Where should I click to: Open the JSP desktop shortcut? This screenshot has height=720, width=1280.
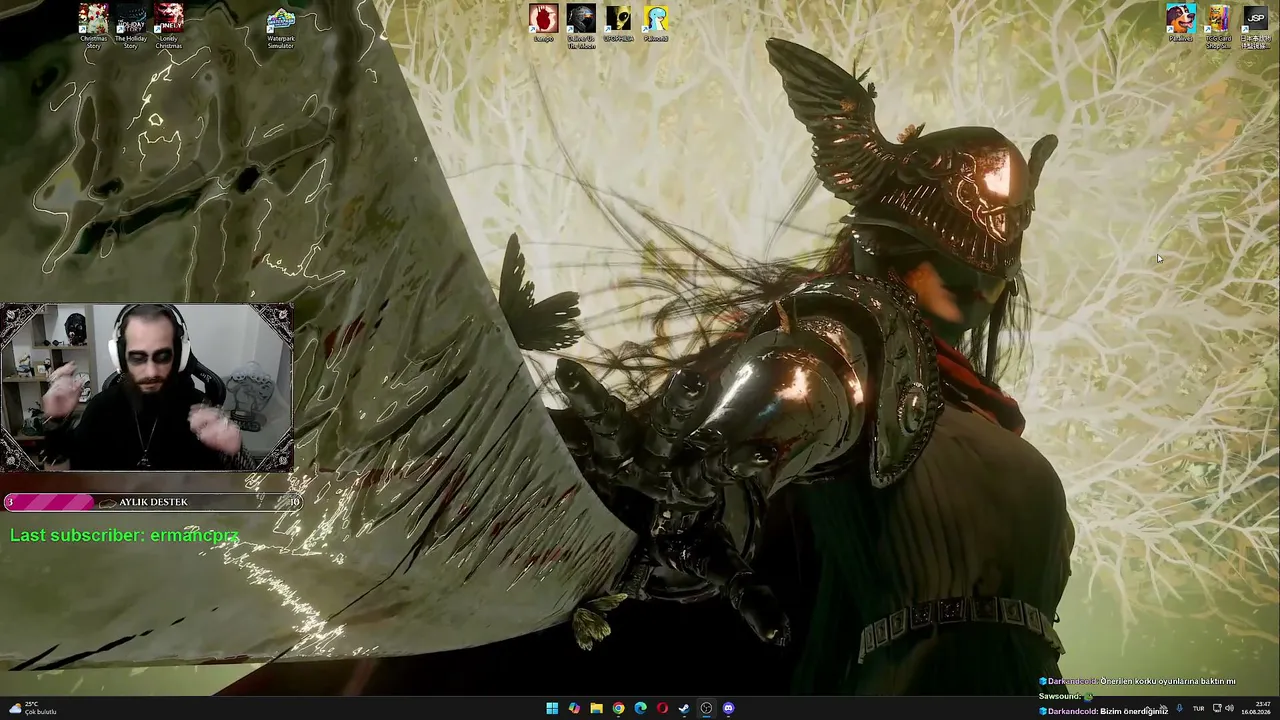(x=1255, y=26)
